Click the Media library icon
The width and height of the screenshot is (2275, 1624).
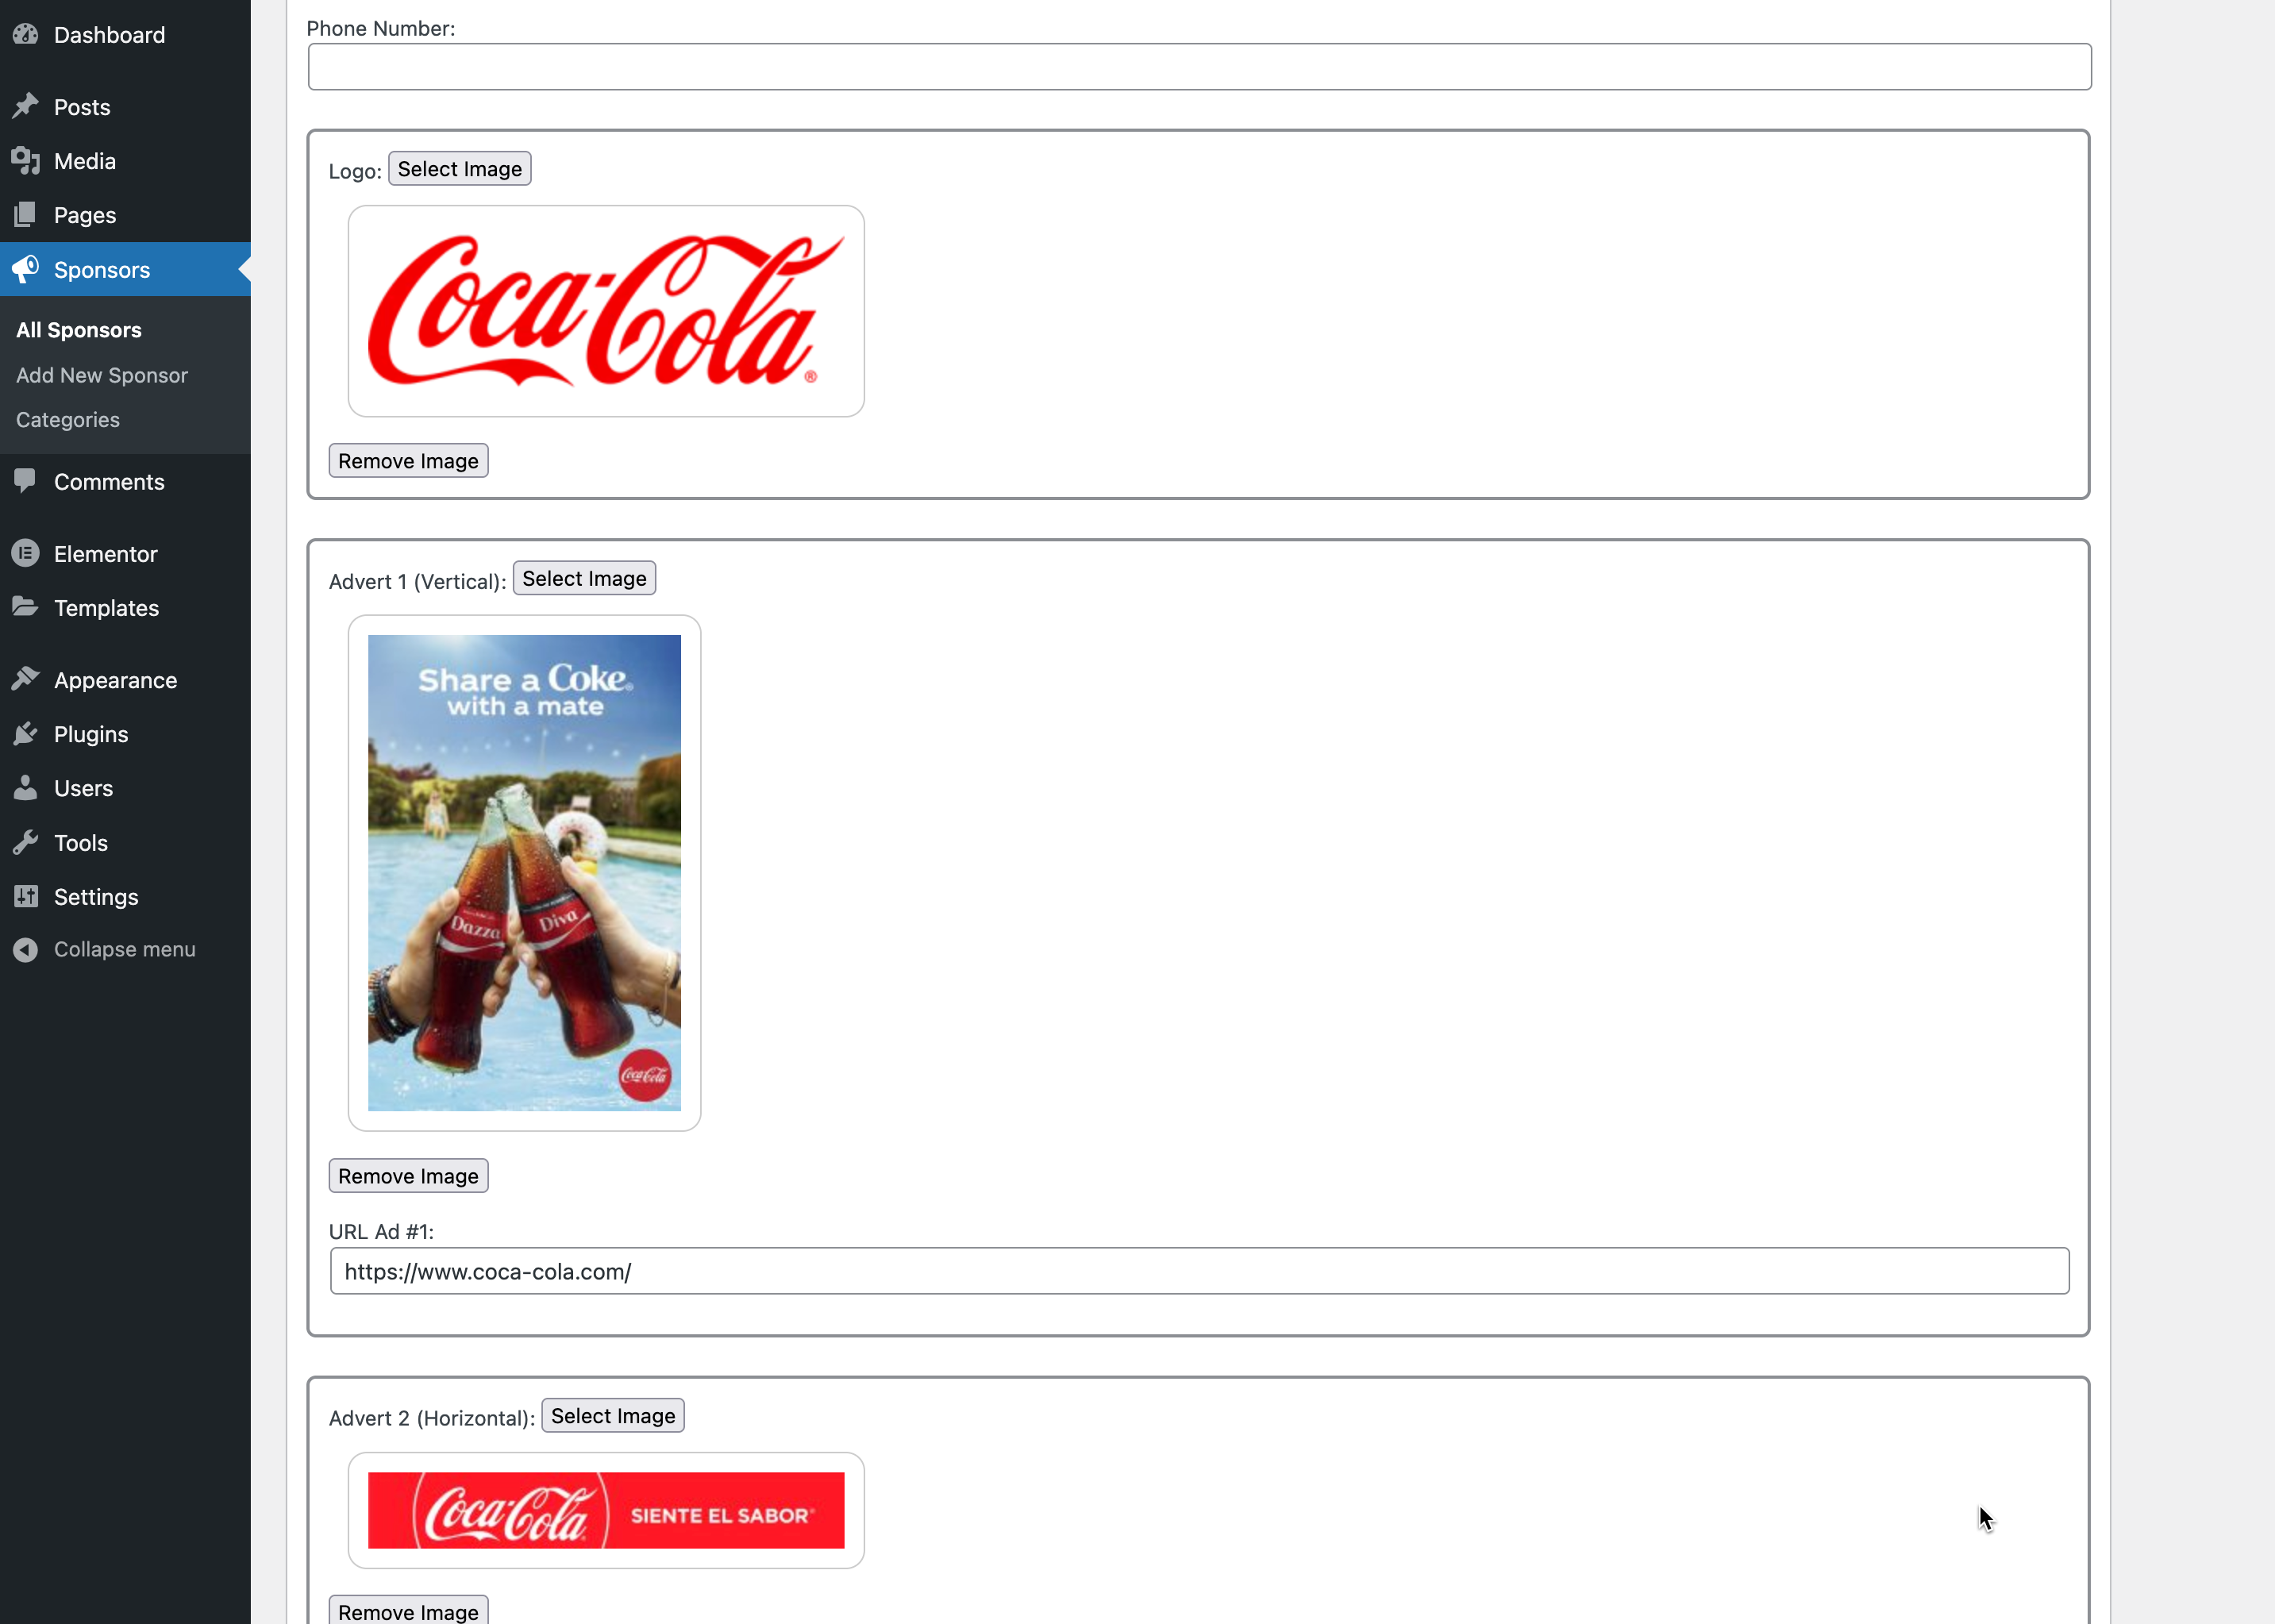pyautogui.click(x=26, y=161)
